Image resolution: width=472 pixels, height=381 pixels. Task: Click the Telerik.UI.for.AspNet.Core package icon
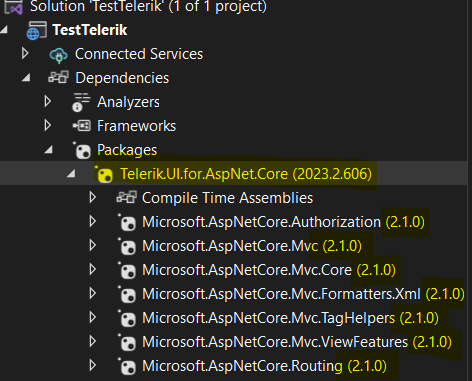(104, 174)
